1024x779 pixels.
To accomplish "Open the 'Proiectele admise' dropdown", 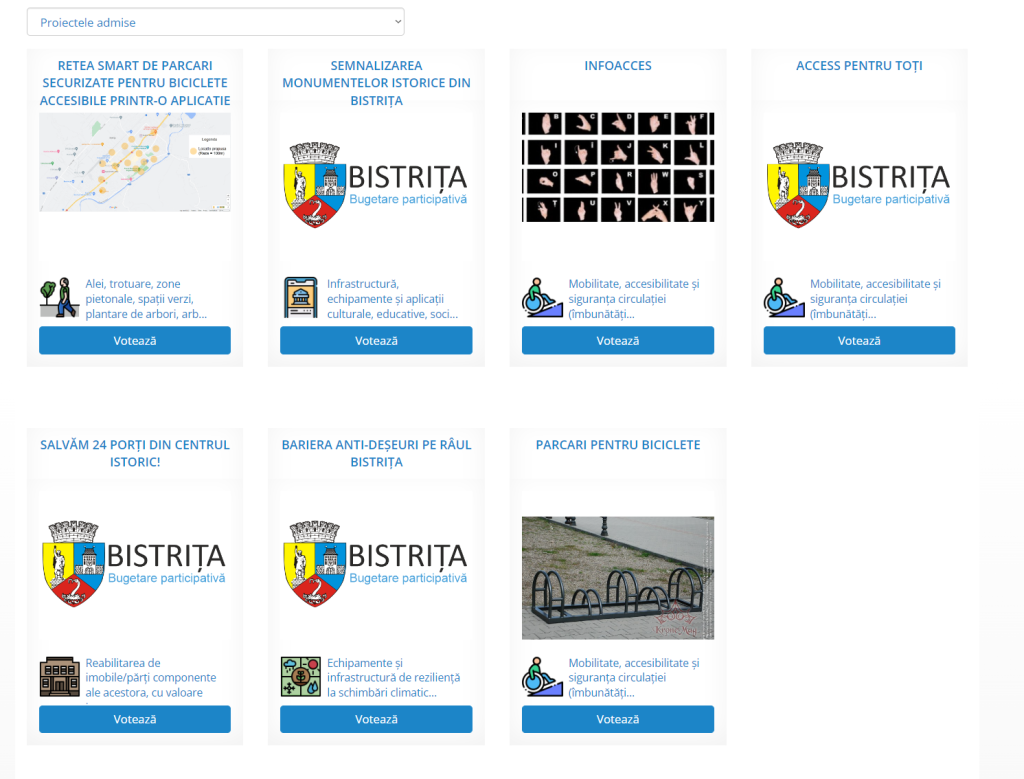I will 215,22.
